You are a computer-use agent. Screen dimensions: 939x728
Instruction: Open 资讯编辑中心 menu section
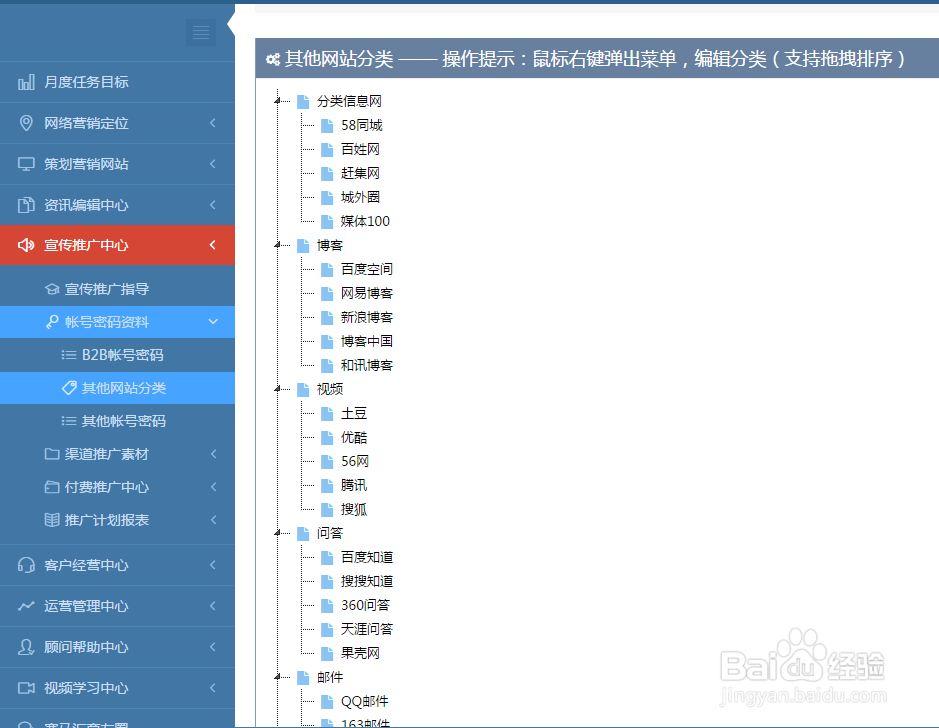tap(117, 205)
